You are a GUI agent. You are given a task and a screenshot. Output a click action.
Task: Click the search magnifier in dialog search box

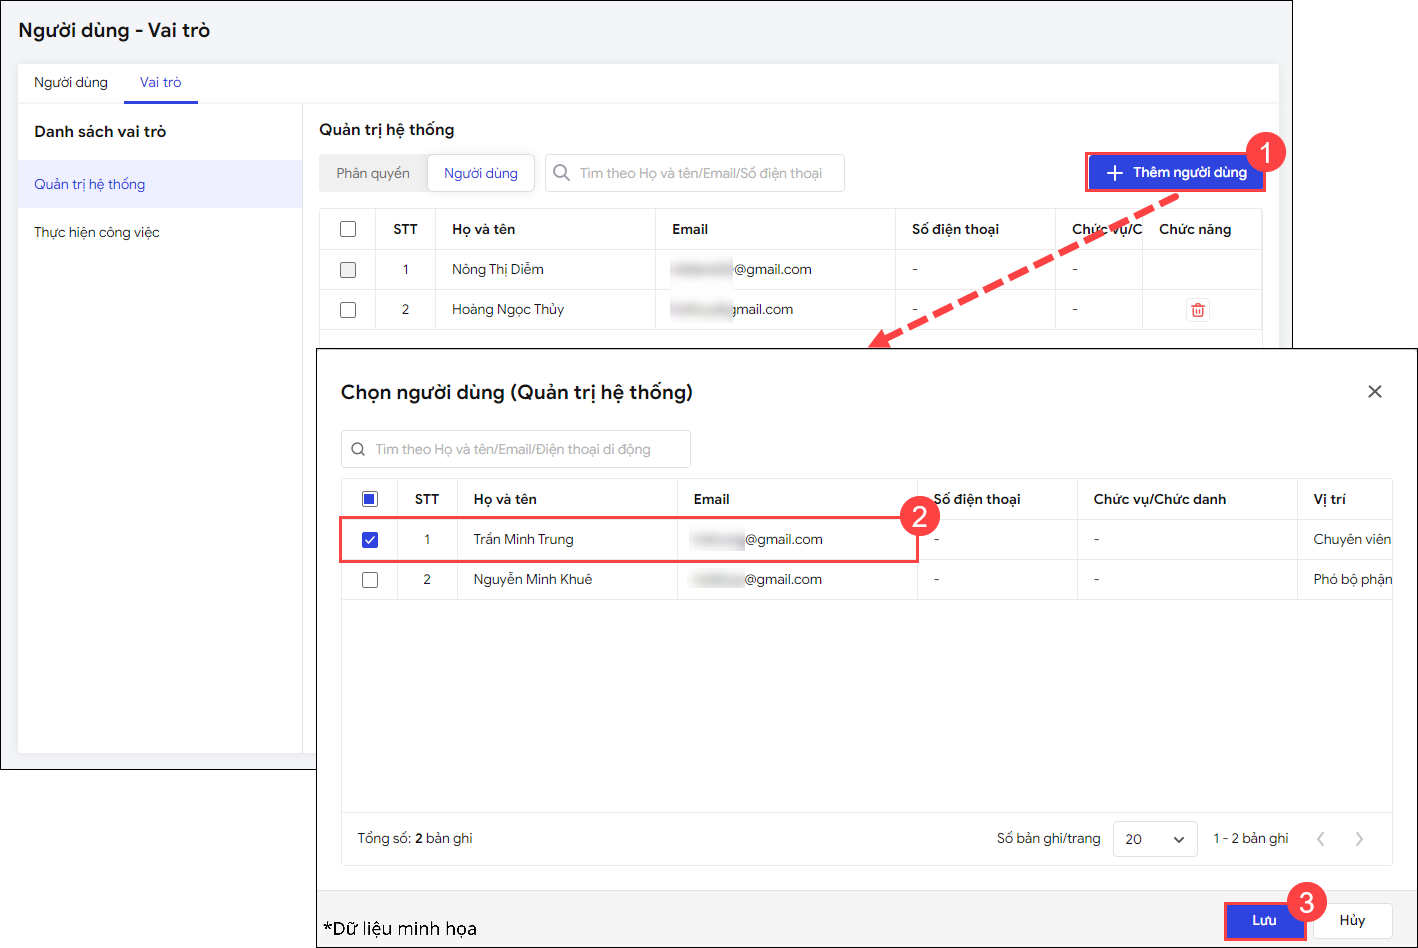point(358,450)
